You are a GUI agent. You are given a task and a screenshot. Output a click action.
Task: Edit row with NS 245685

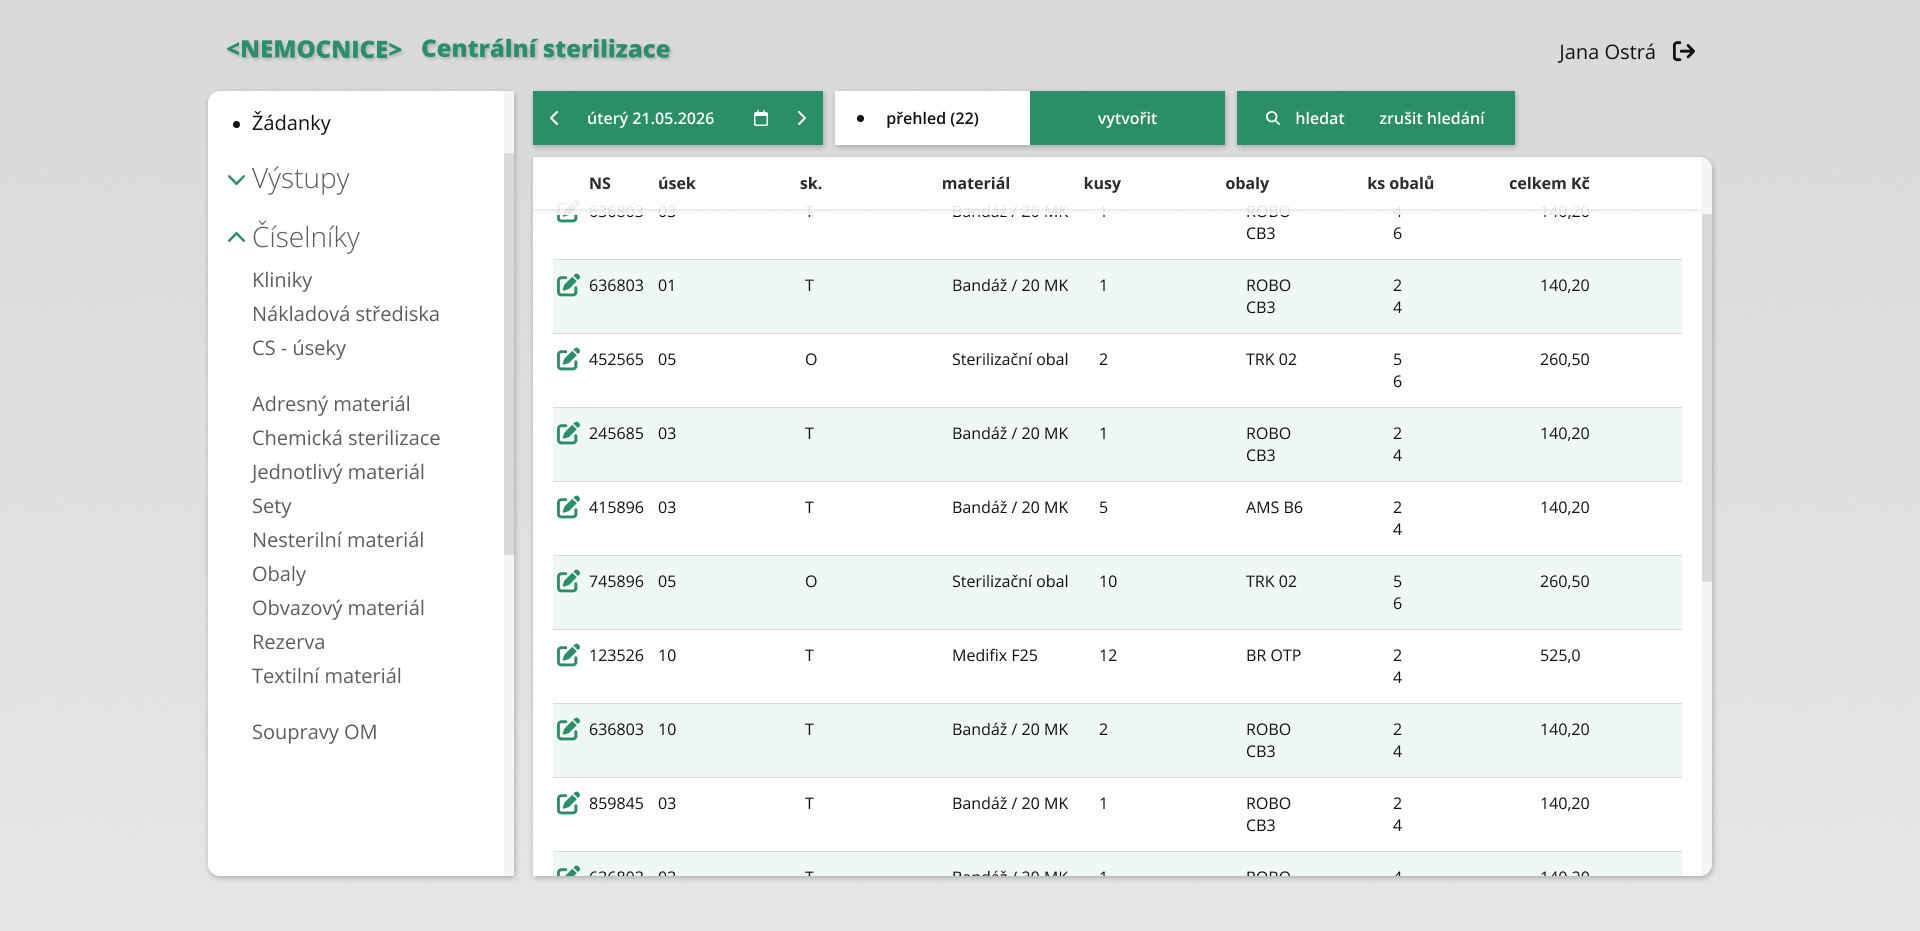[568, 434]
